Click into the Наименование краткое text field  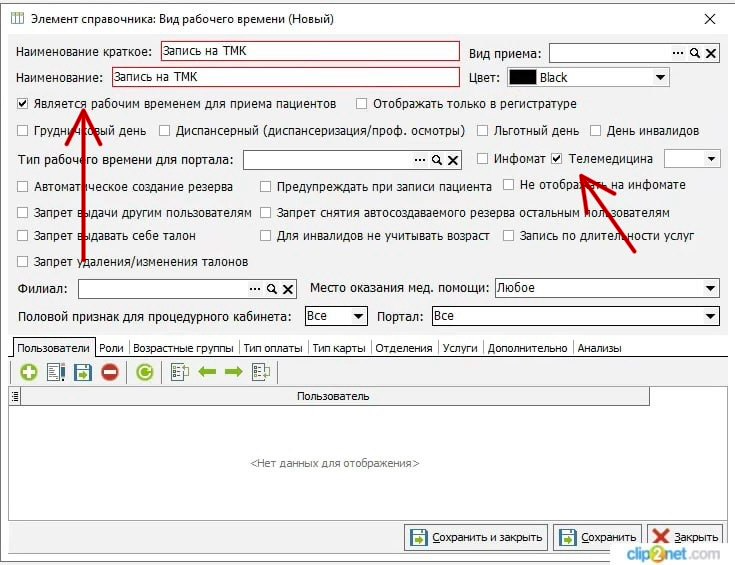pos(308,52)
